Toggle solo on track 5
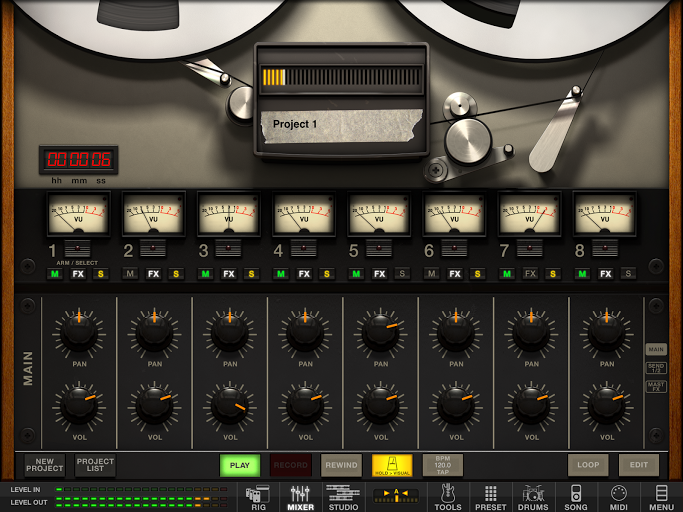The height and width of the screenshot is (512, 683). [402, 273]
